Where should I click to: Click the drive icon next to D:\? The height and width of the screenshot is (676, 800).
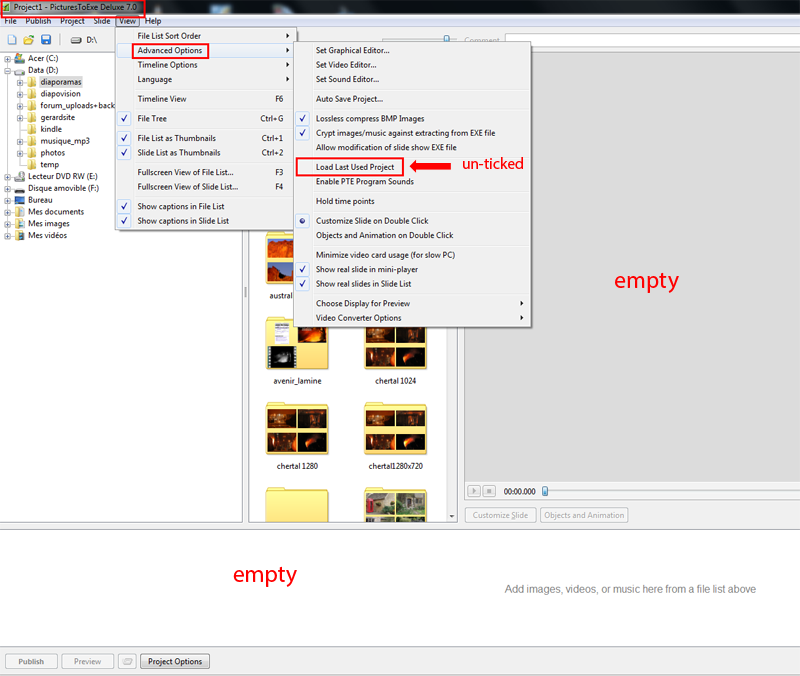click(x=75, y=40)
